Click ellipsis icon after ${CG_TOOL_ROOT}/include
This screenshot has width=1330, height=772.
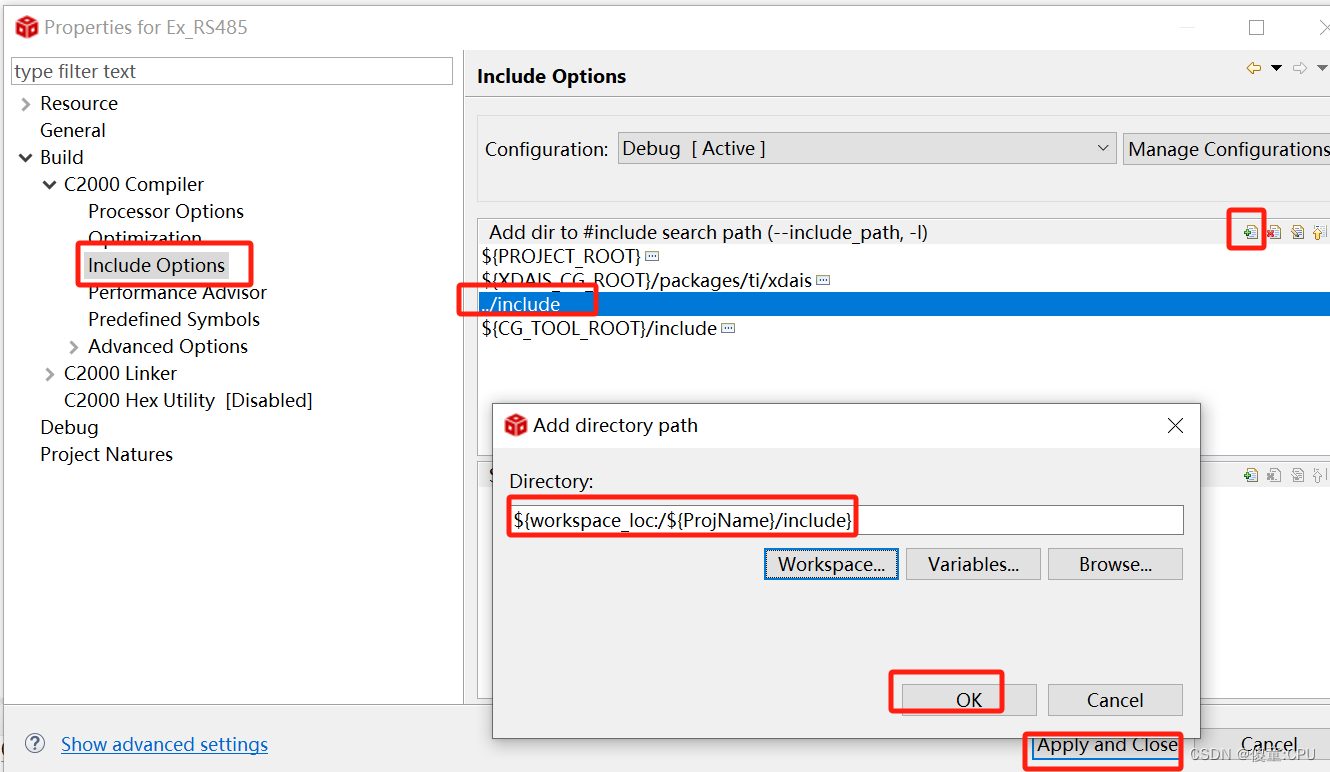click(x=728, y=328)
